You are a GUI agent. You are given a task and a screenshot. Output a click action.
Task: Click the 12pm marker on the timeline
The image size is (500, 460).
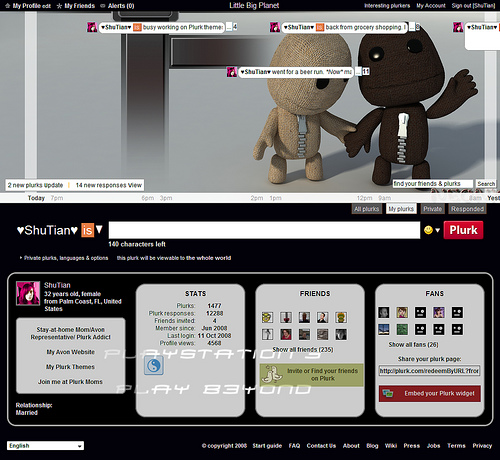(x=364, y=198)
